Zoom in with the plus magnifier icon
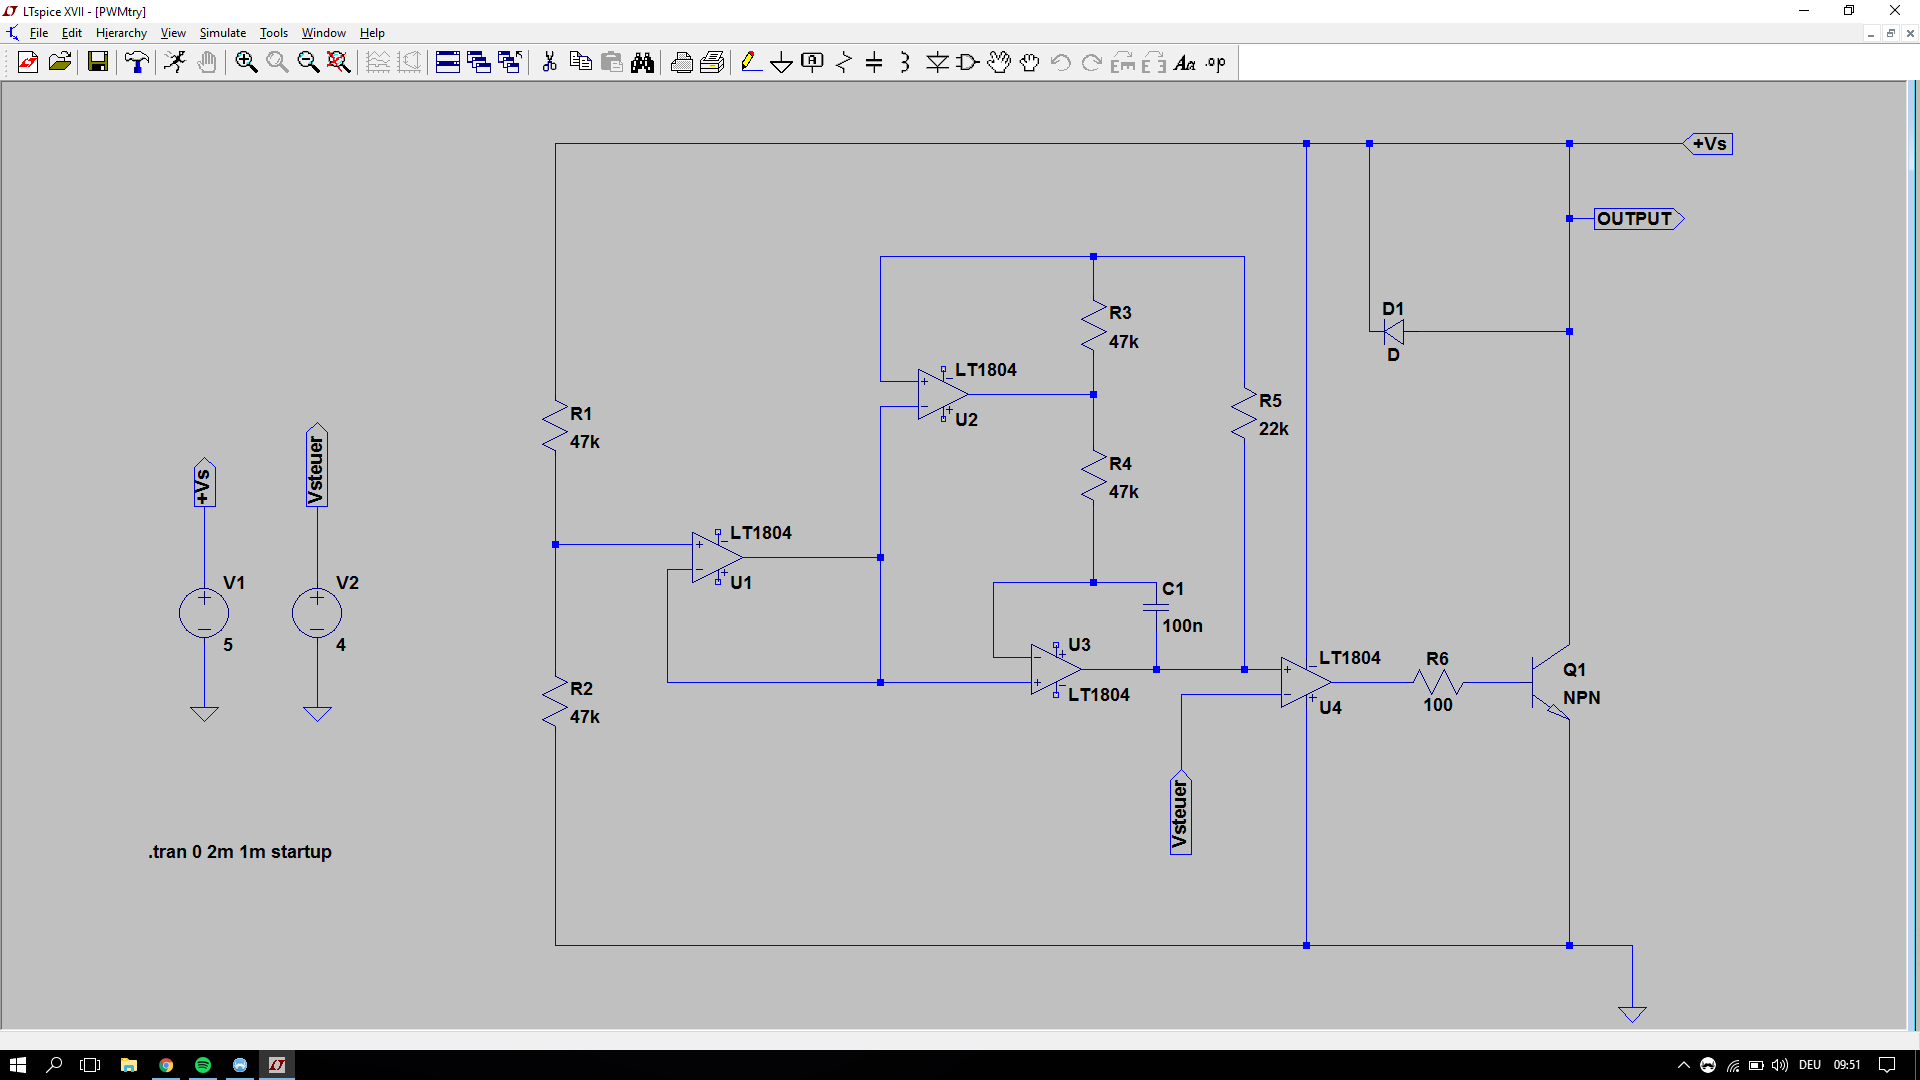 point(246,62)
